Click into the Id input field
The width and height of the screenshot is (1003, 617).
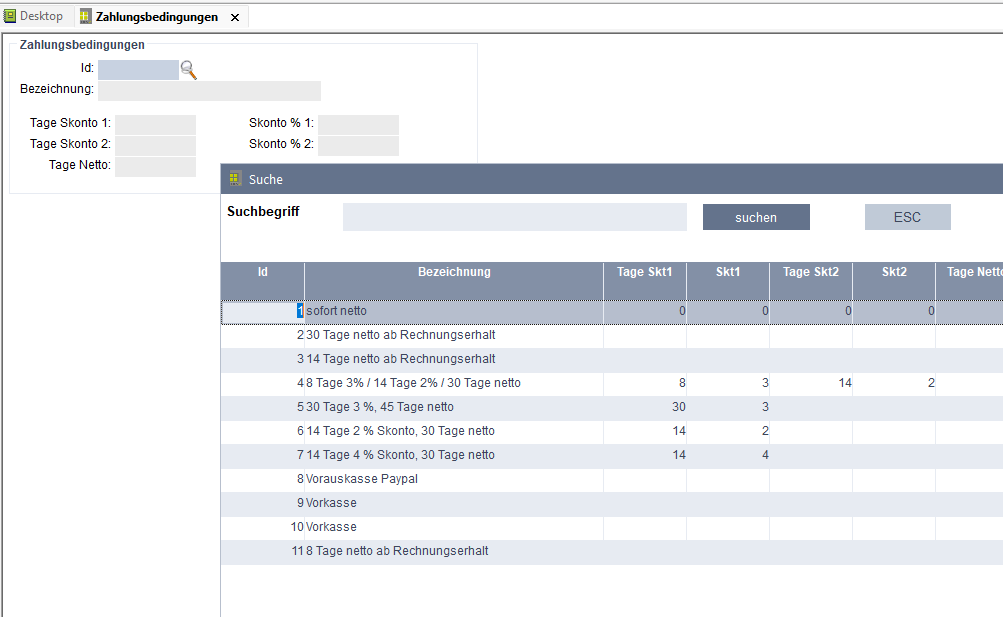point(138,69)
